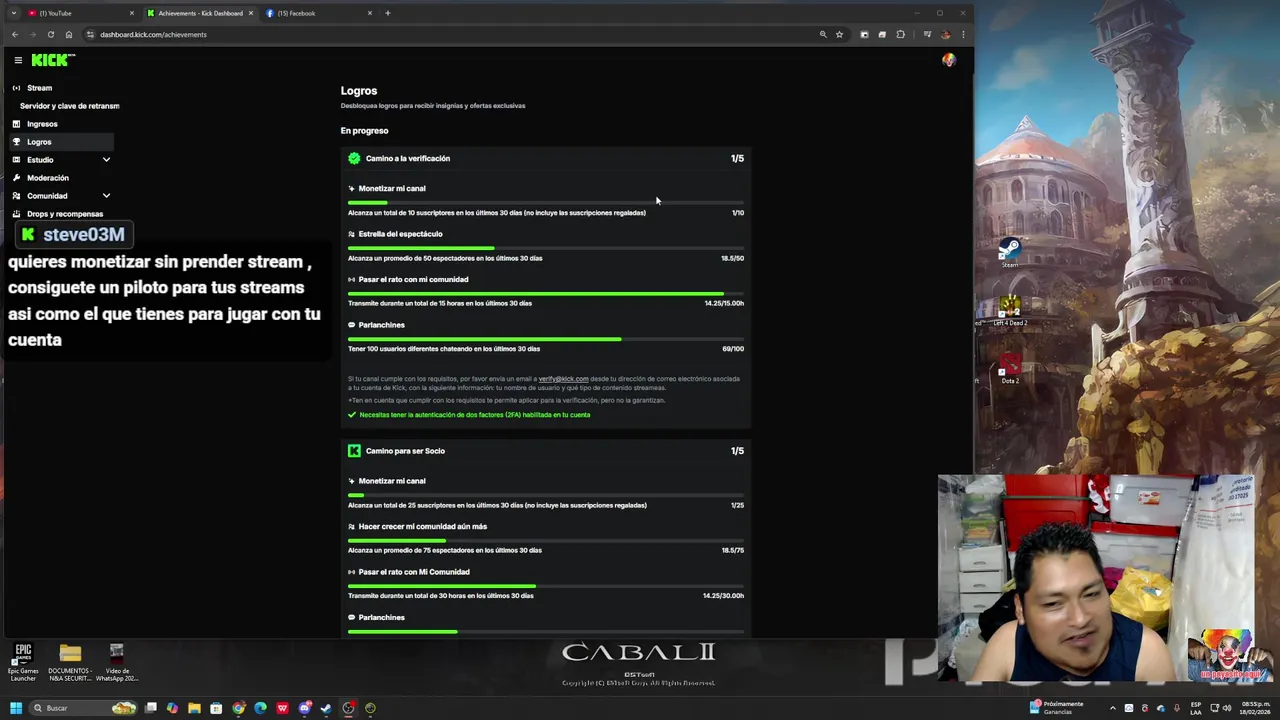Open the user avatar in the Kick header
The height and width of the screenshot is (720, 1280).
[948, 60]
